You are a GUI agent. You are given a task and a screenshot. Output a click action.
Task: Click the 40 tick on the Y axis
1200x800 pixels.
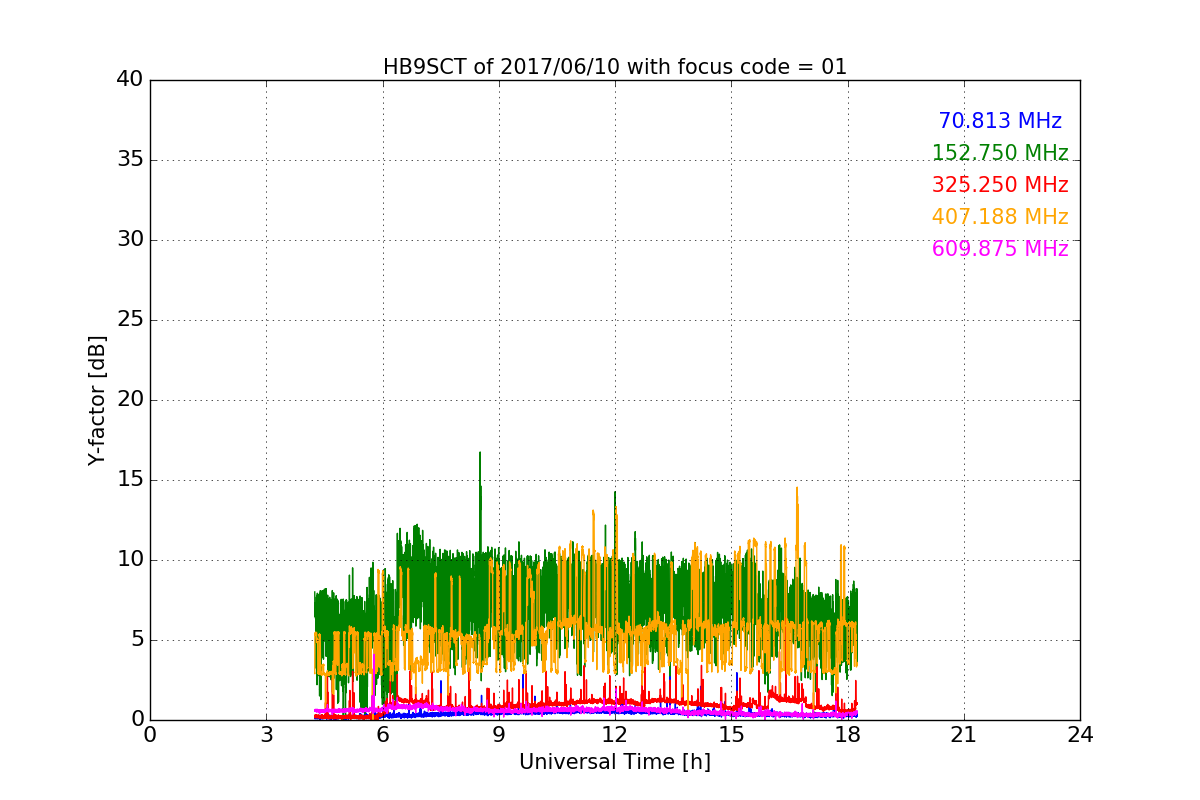pyautogui.click(x=130, y=80)
